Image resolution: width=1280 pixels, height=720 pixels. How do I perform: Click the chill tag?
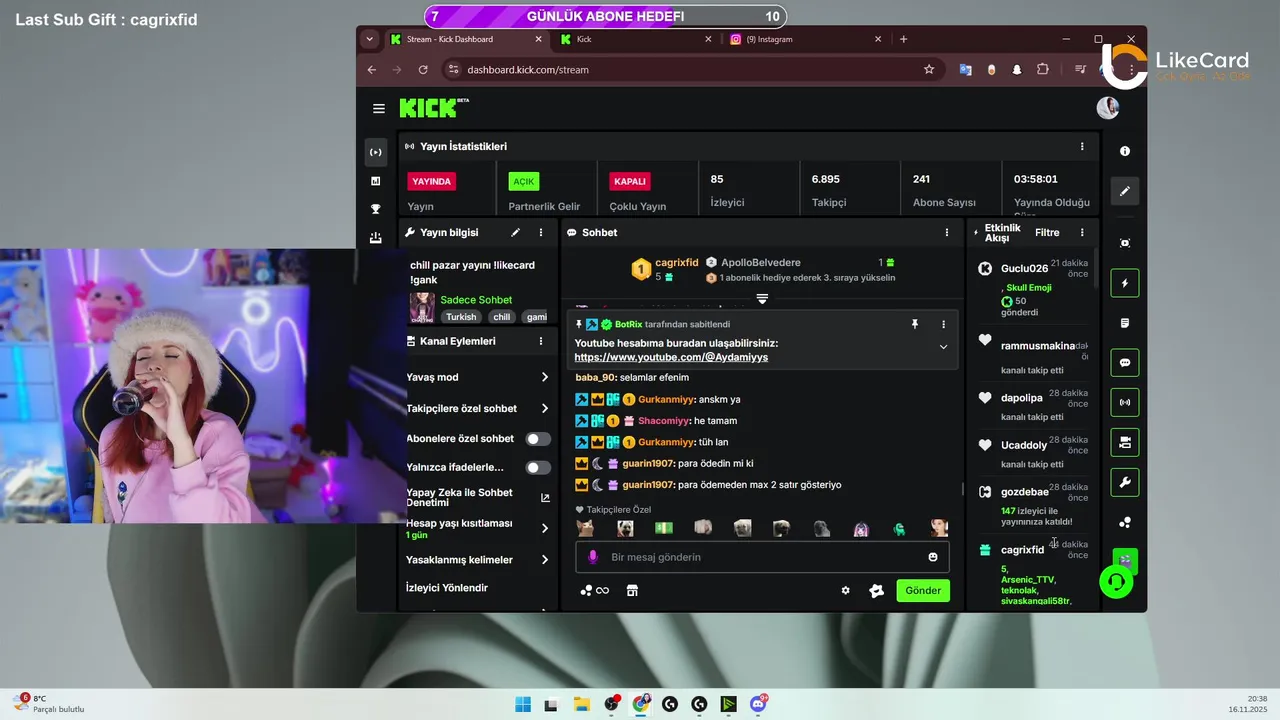coord(502,317)
